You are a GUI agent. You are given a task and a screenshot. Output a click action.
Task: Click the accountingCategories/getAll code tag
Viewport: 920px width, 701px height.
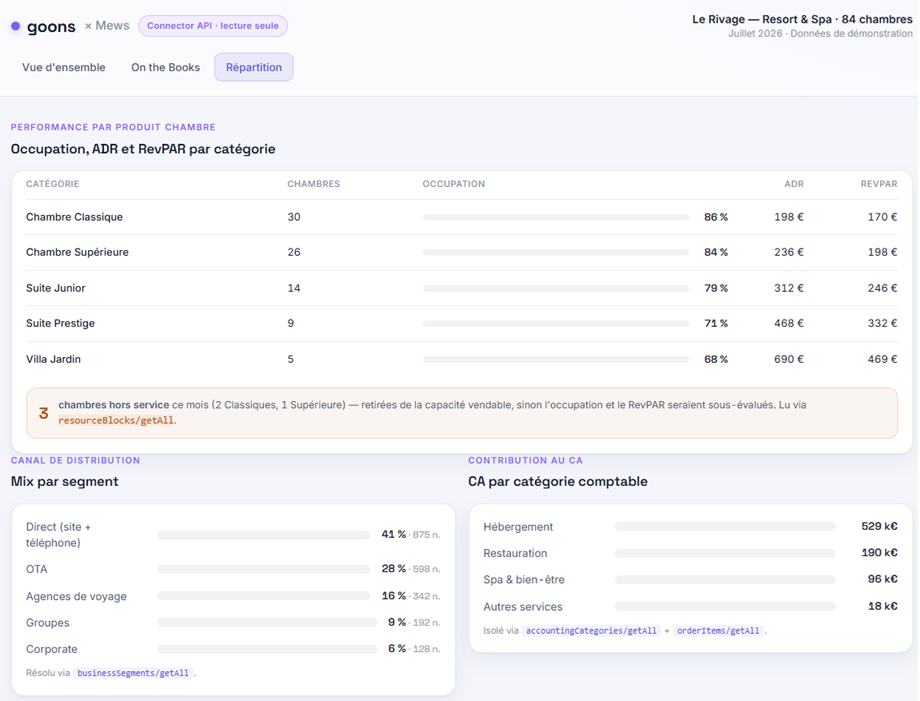click(x=591, y=631)
